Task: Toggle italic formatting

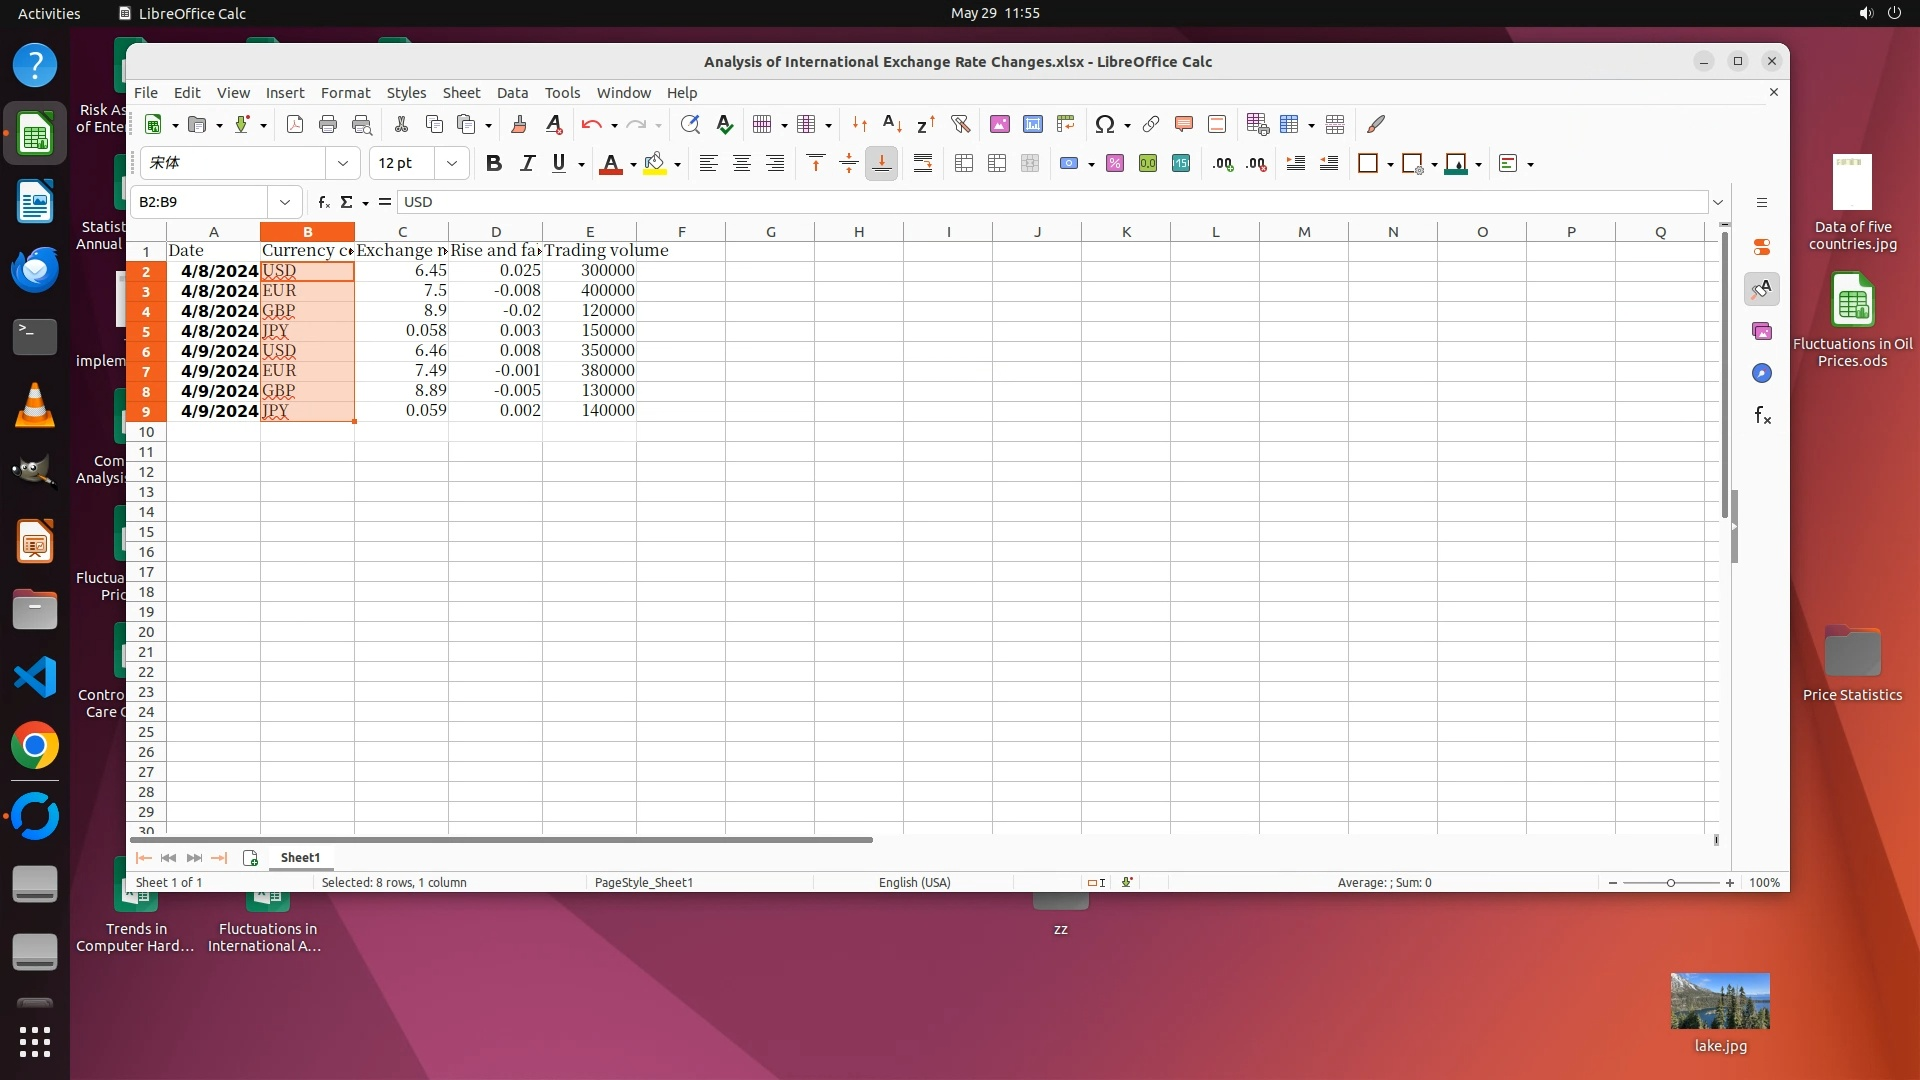Action: 527,164
